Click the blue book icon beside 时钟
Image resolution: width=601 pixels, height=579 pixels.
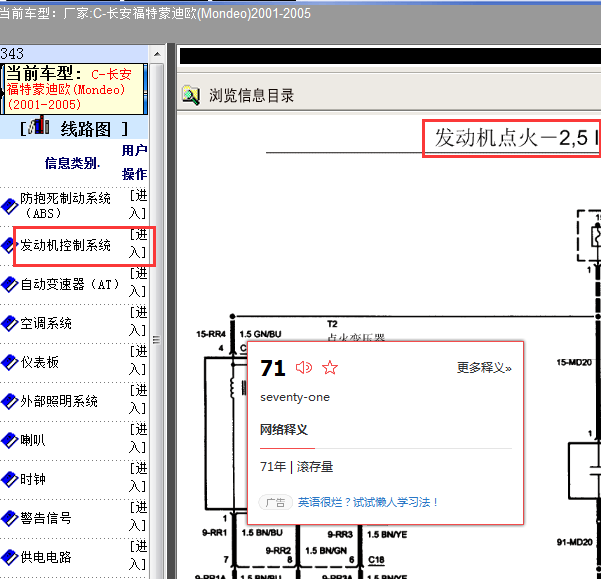pyautogui.click(x=9, y=479)
